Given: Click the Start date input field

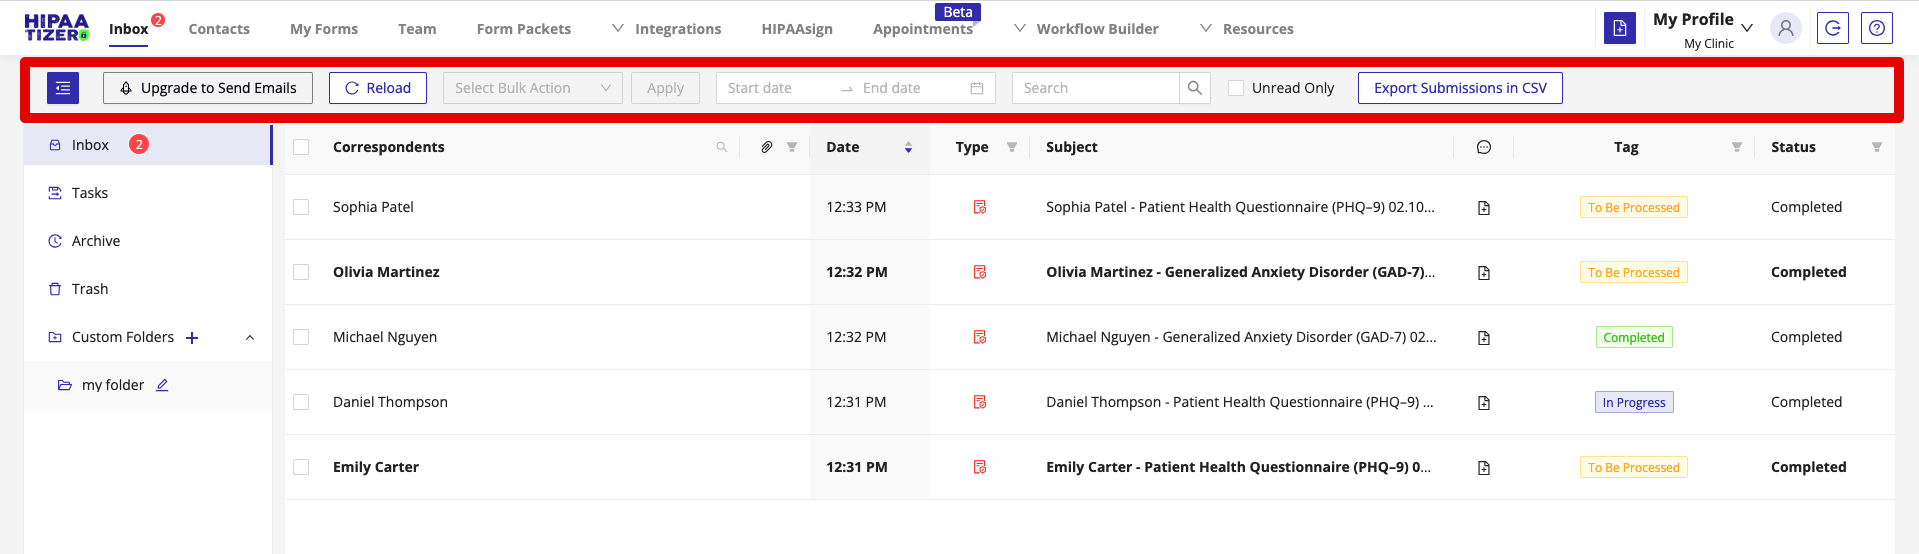Looking at the screenshot, I should point(775,88).
